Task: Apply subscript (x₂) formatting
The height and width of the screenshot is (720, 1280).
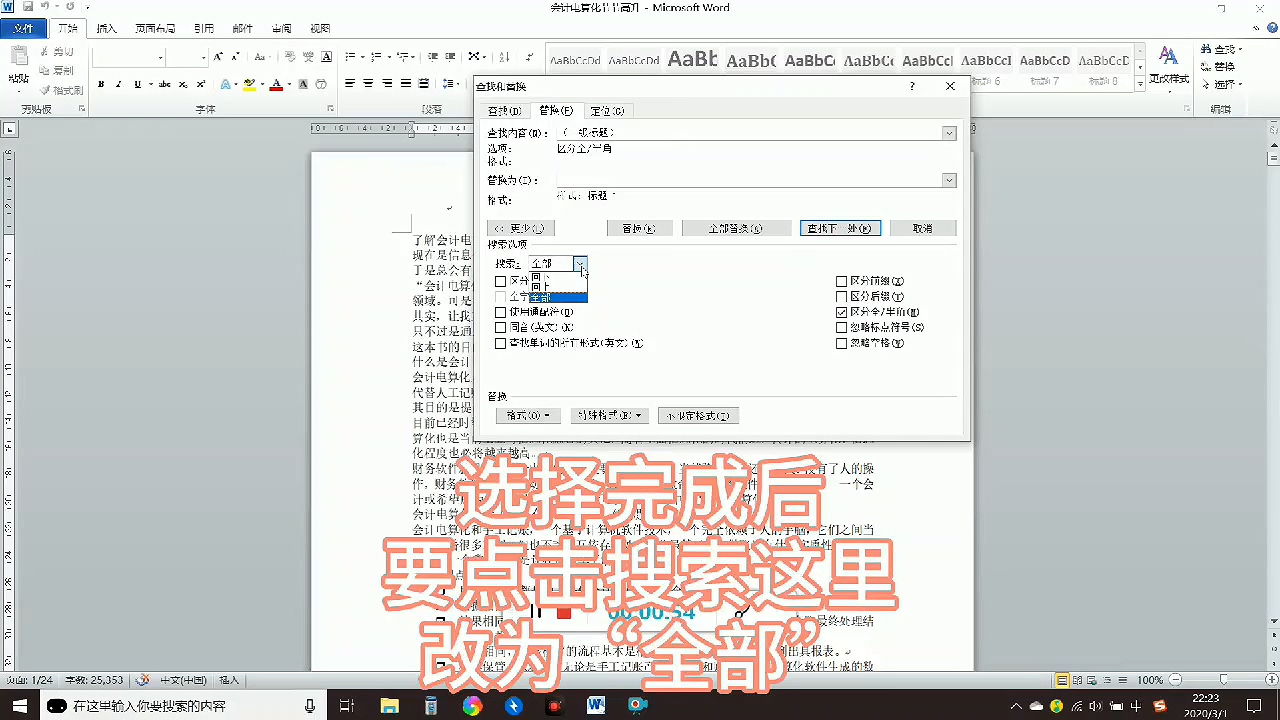Action: point(183,84)
